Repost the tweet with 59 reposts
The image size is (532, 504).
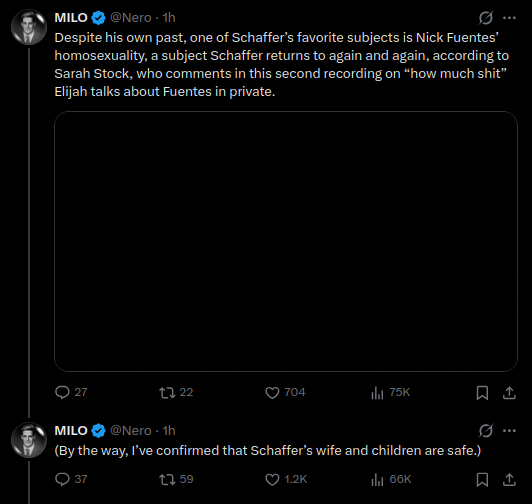click(x=176, y=479)
